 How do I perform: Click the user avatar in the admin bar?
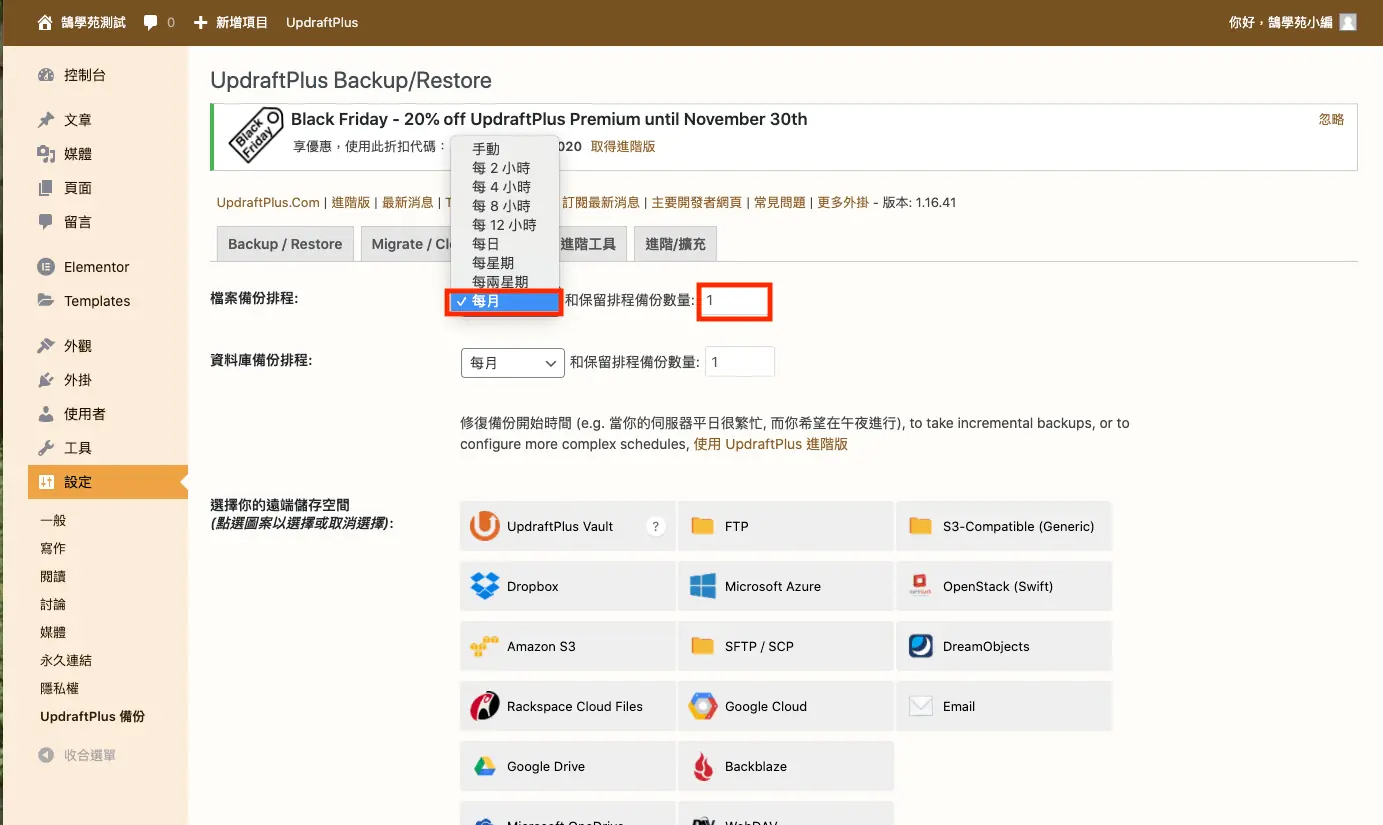[x=1348, y=22]
